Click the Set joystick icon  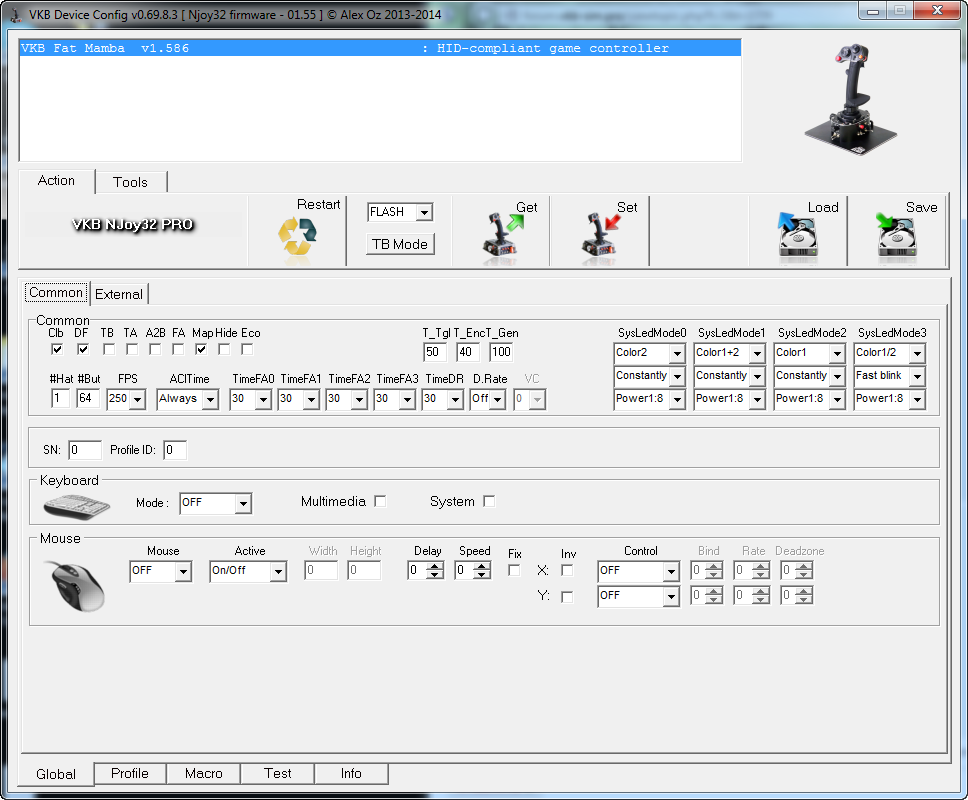600,235
